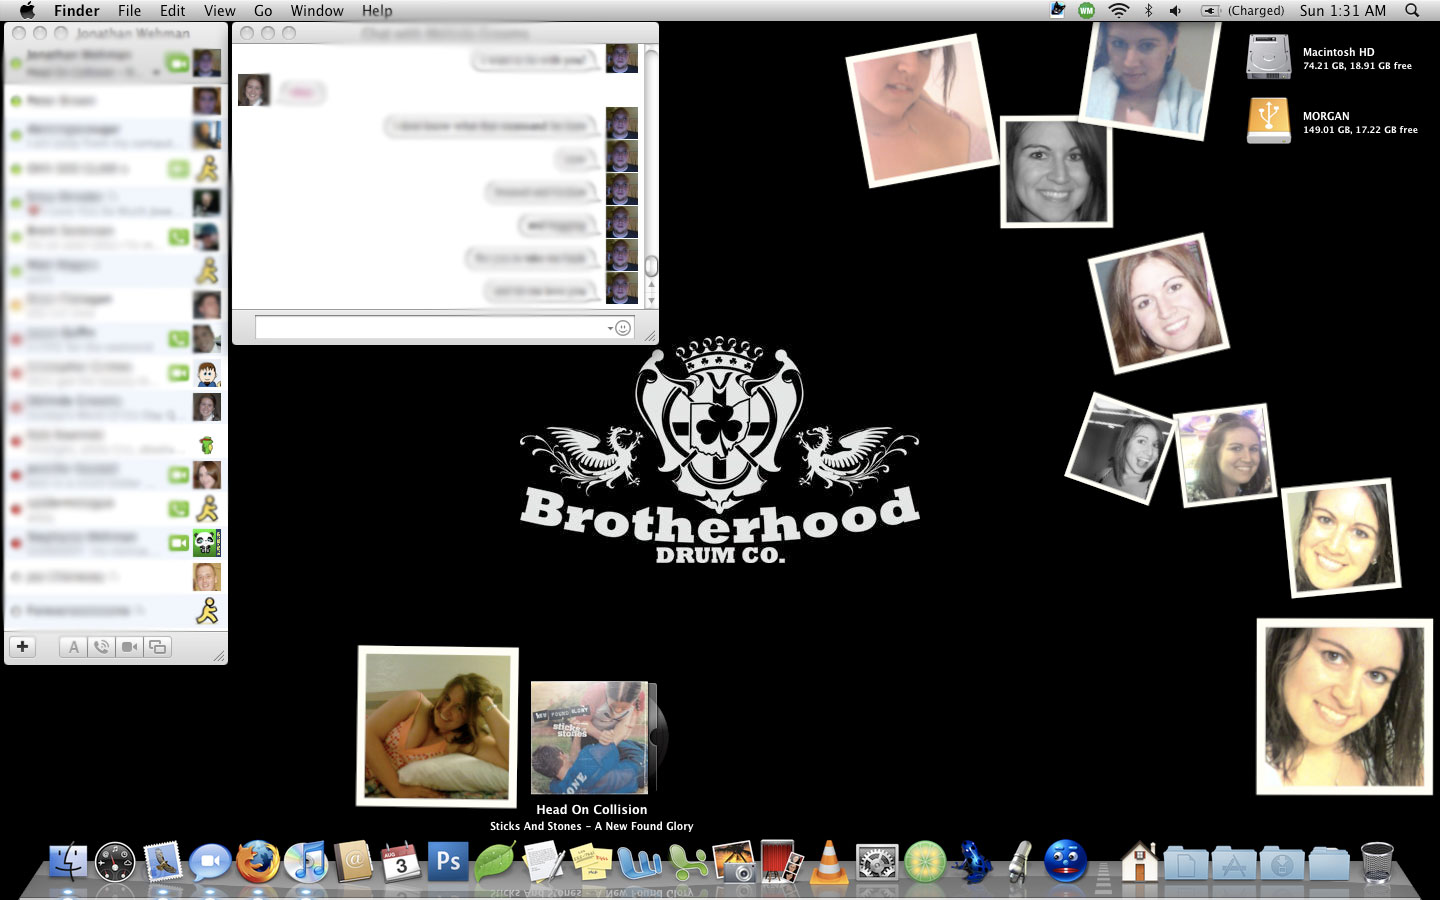Open Stickies from the dock
This screenshot has width=1440, height=900.
point(591,861)
